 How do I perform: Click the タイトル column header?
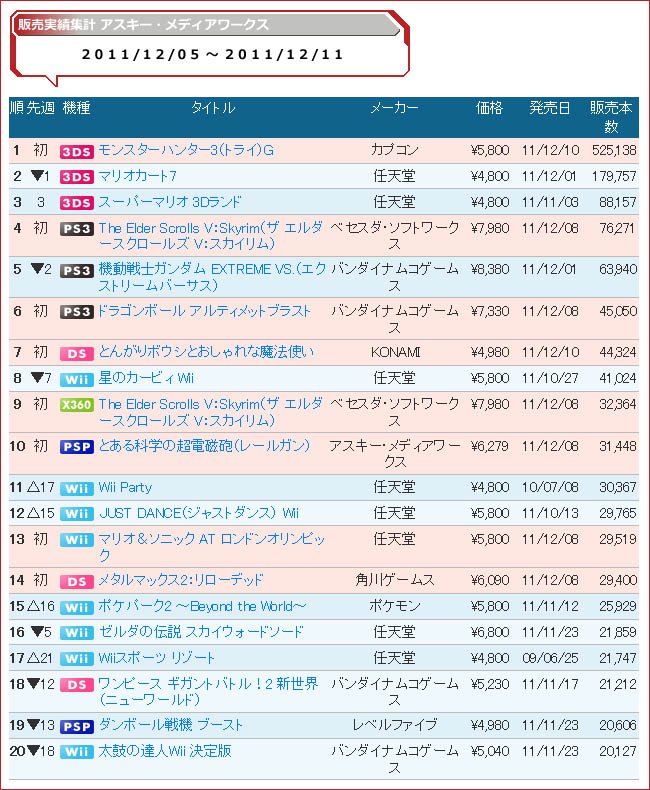click(x=213, y=108)
